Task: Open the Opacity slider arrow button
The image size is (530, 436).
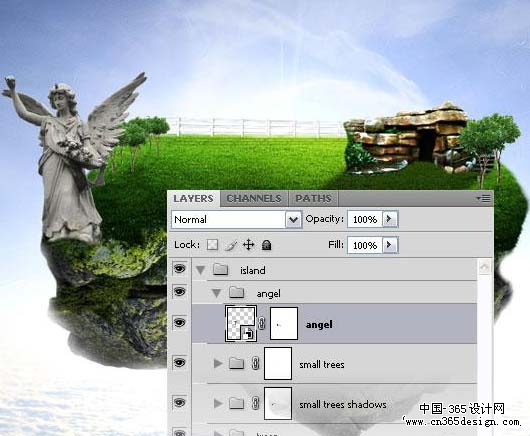Action: pyautogui.click(x=390, y=219)
